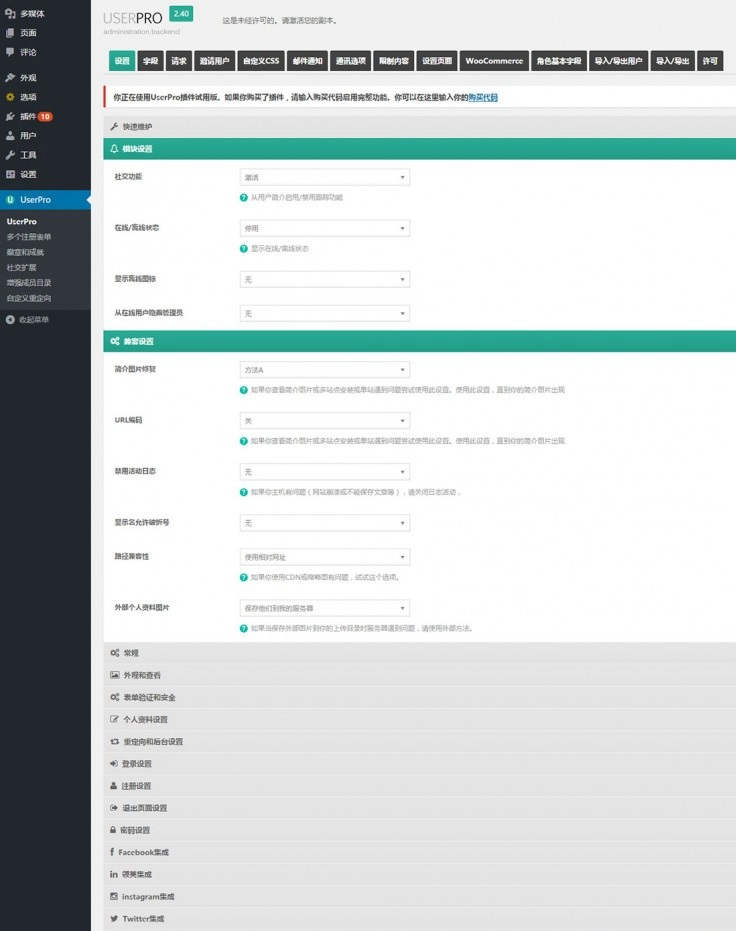Viewport: 736px width, 931px height.
Task: Switch to the 邮件通知 tab
Action: coord(307,61)
